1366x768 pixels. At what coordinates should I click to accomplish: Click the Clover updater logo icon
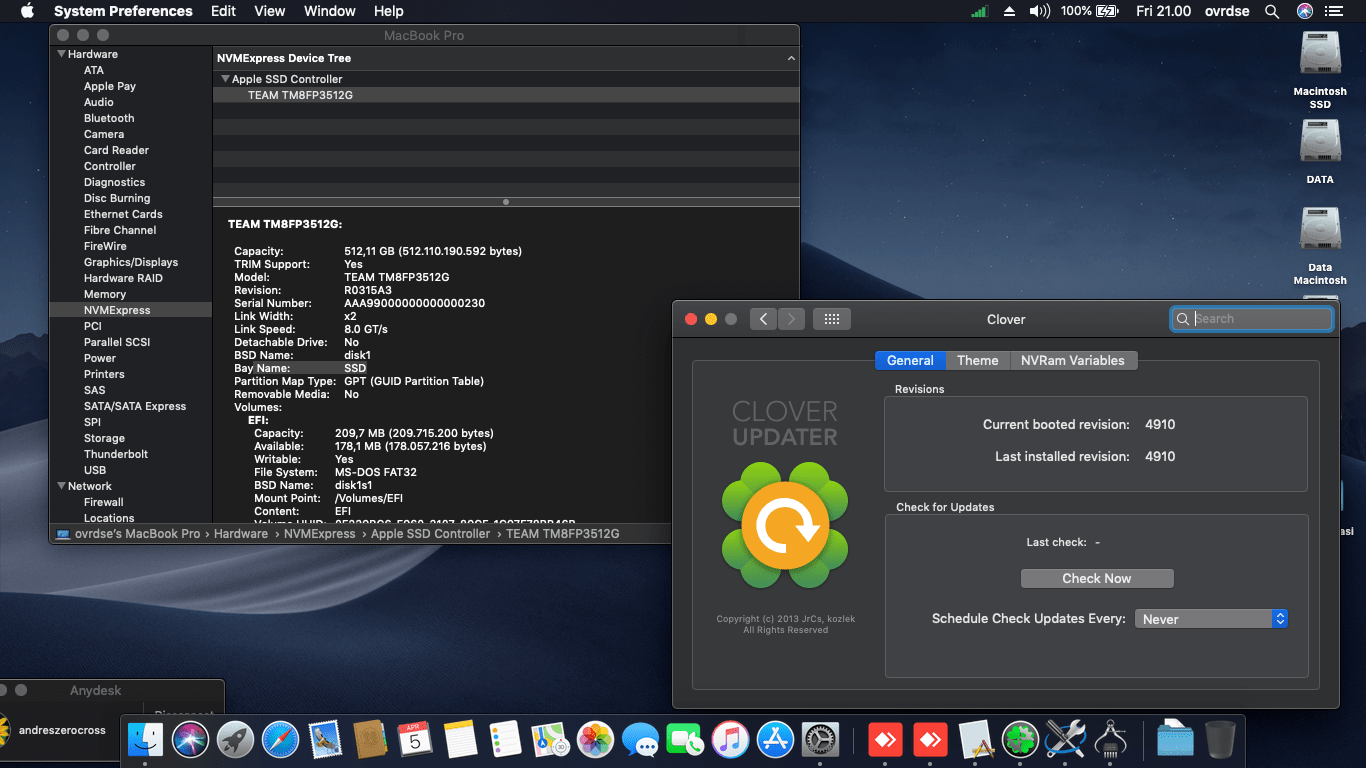pos(785,525)
